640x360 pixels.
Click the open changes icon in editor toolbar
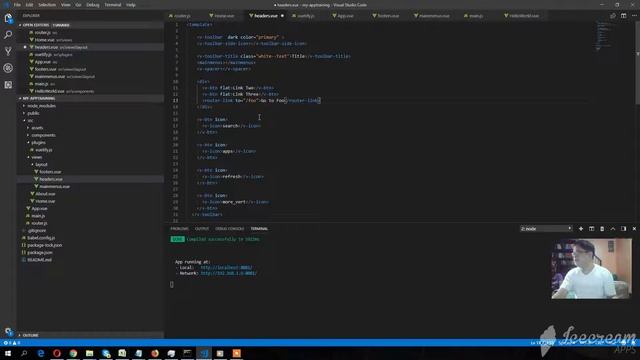coord(613,16)
